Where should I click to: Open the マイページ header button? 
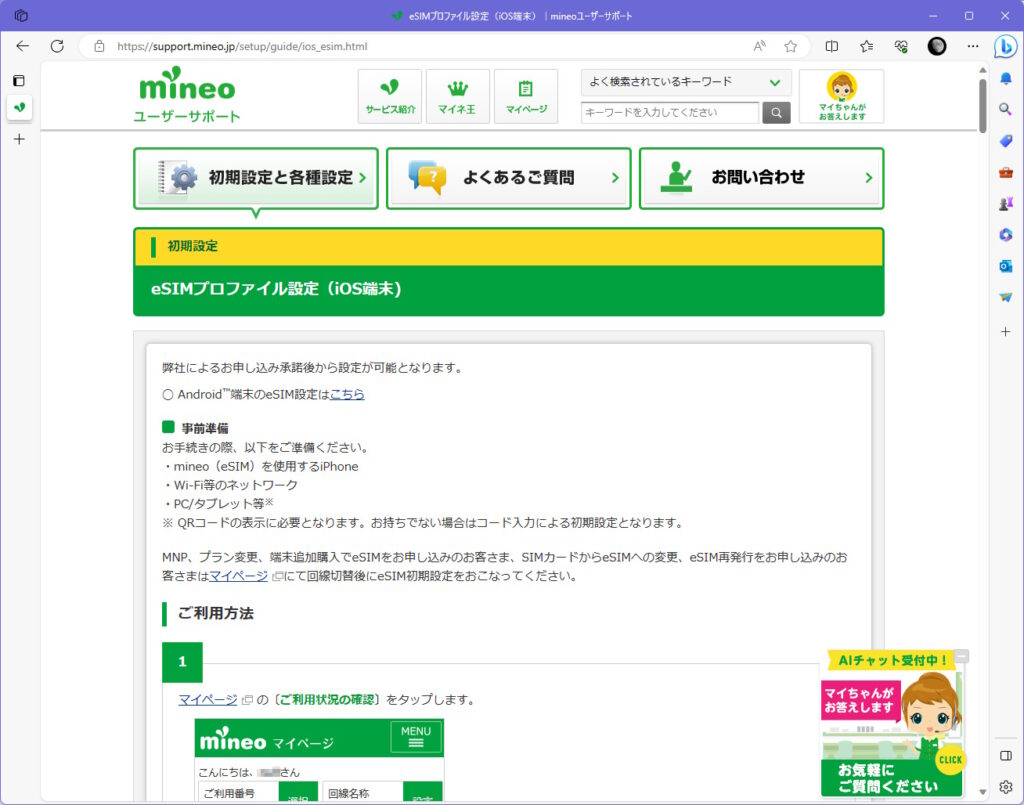tap(526, 96)
